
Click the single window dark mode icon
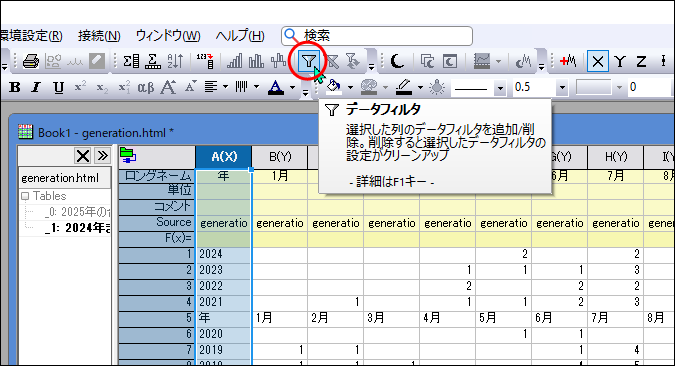(x=450, y=61)
